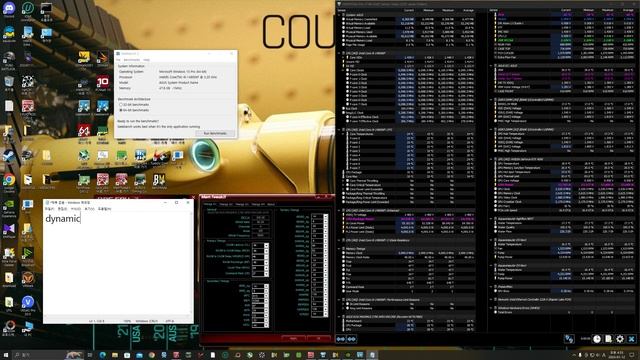Image resolution: width=640 pixels, height=360 pixels.
Task: Open the Notepad 도움말 (Help) menu
Action: [104, 209]
